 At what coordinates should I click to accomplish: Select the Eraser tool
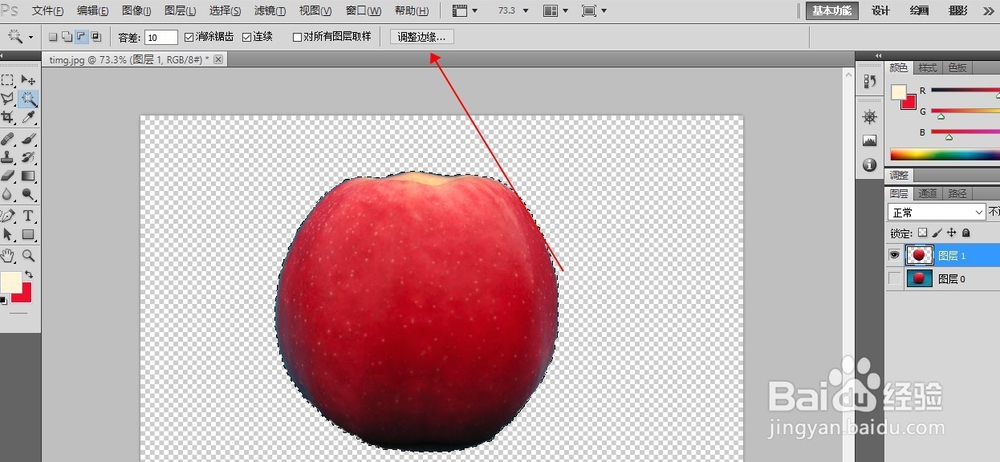[x=8, y=175]
